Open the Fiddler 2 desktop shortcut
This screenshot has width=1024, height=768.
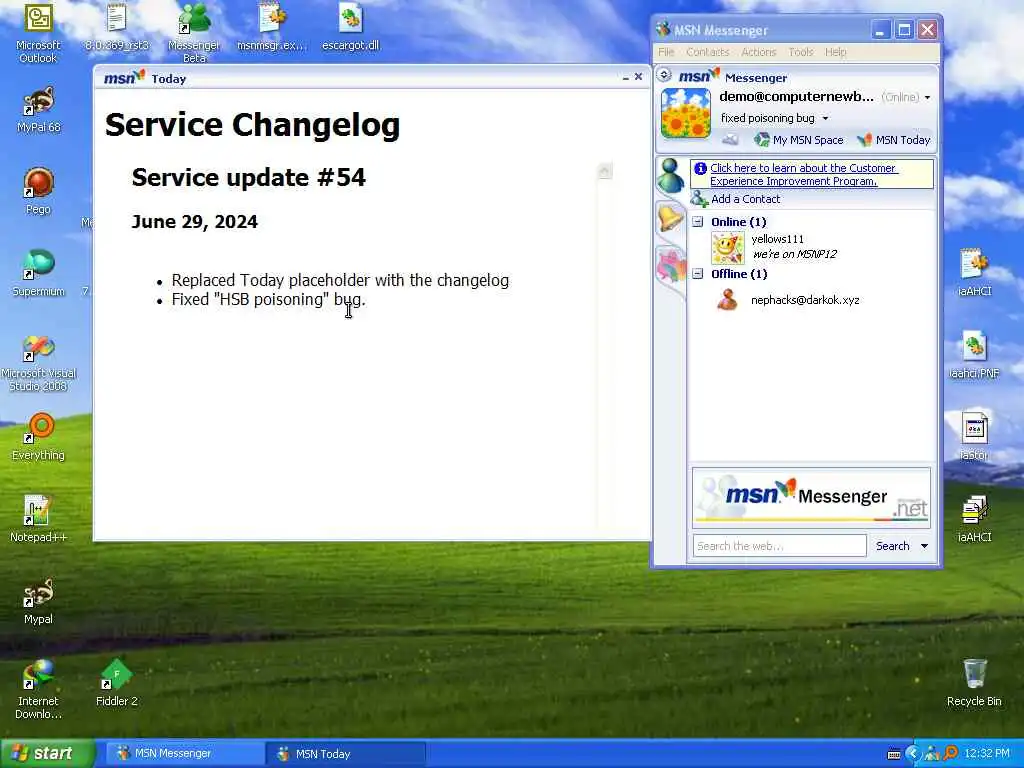(117, 684)
